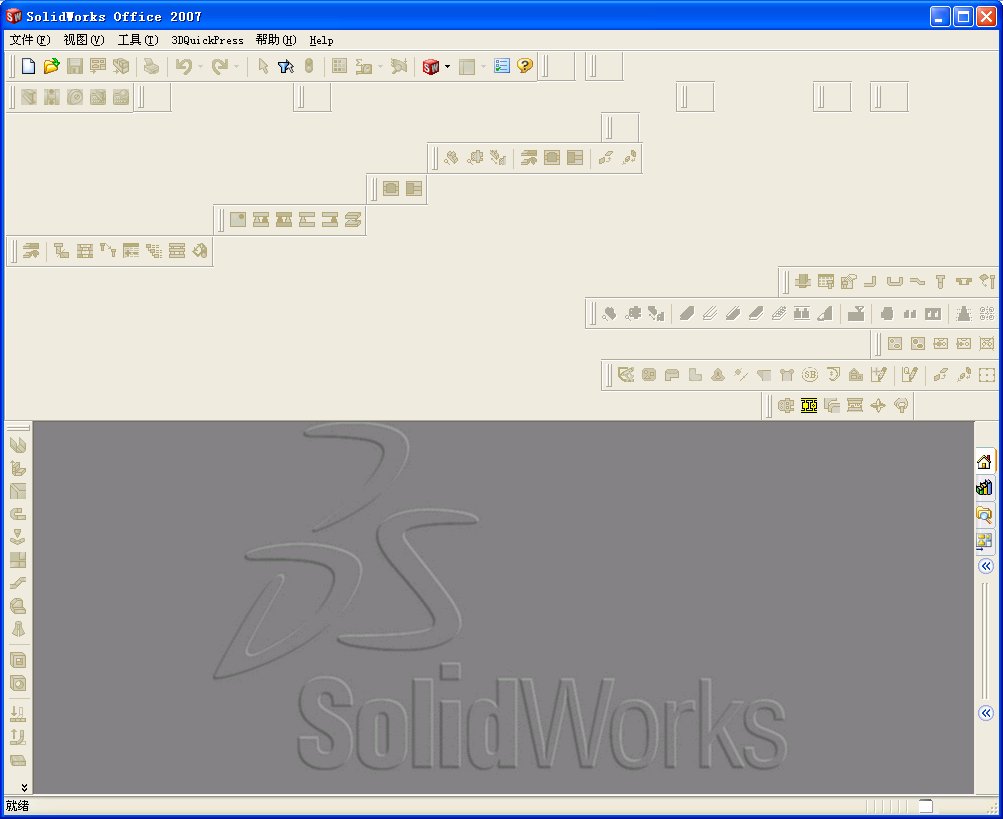Viewport: 1003px width, 819px height.
Task: Open the 文件(F) menu
Action: point(29,40)
